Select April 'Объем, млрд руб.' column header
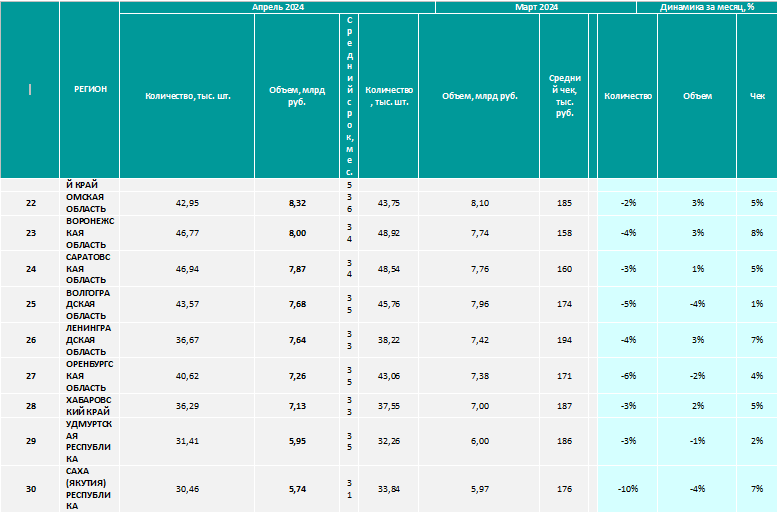779x512 pixels. click(x=297, y=96)
